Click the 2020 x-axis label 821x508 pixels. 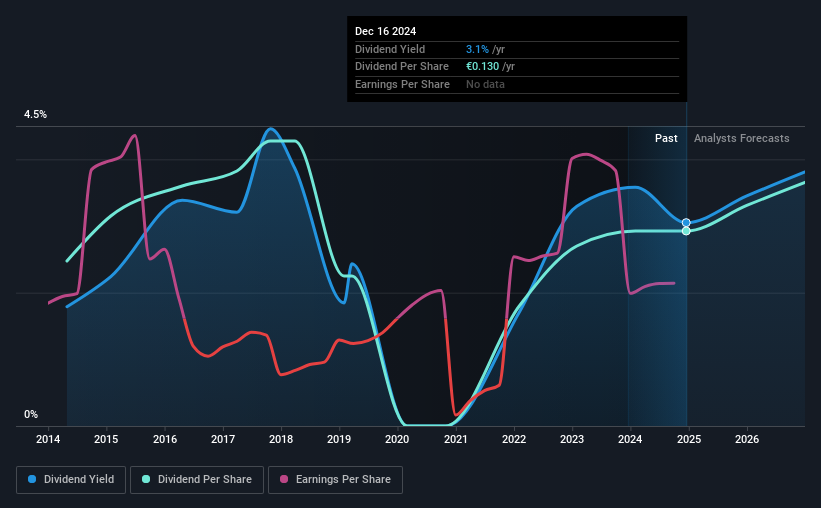coord(397,439)
